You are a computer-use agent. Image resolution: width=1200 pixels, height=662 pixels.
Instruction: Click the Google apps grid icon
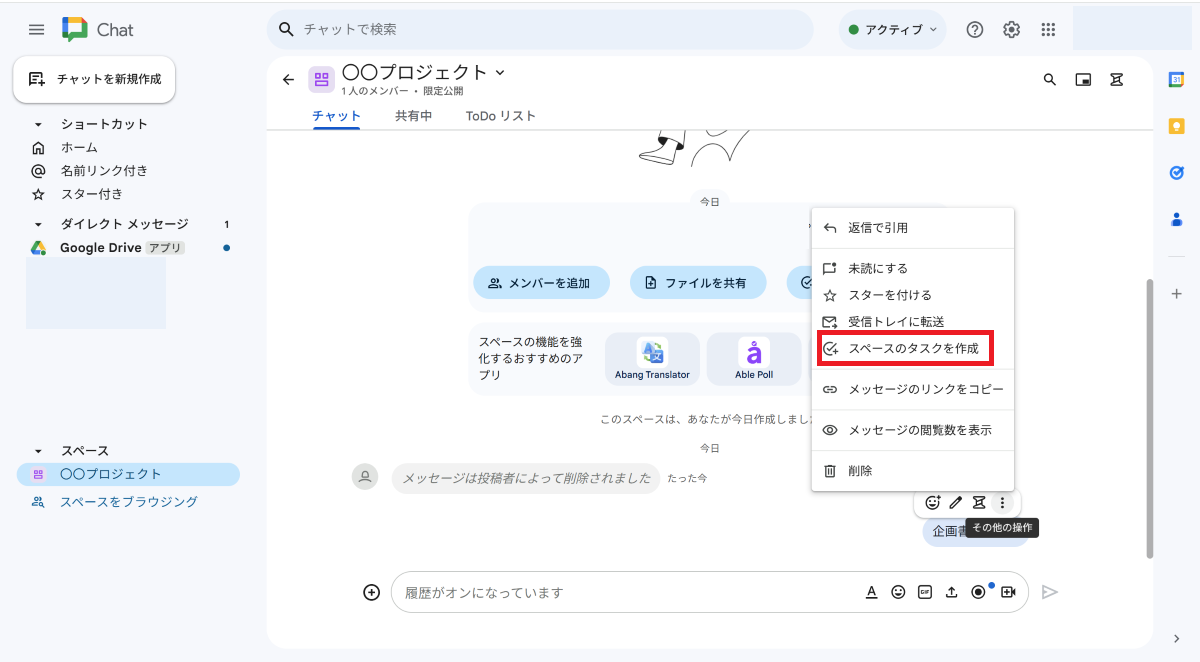click(x=1048, y=30)
